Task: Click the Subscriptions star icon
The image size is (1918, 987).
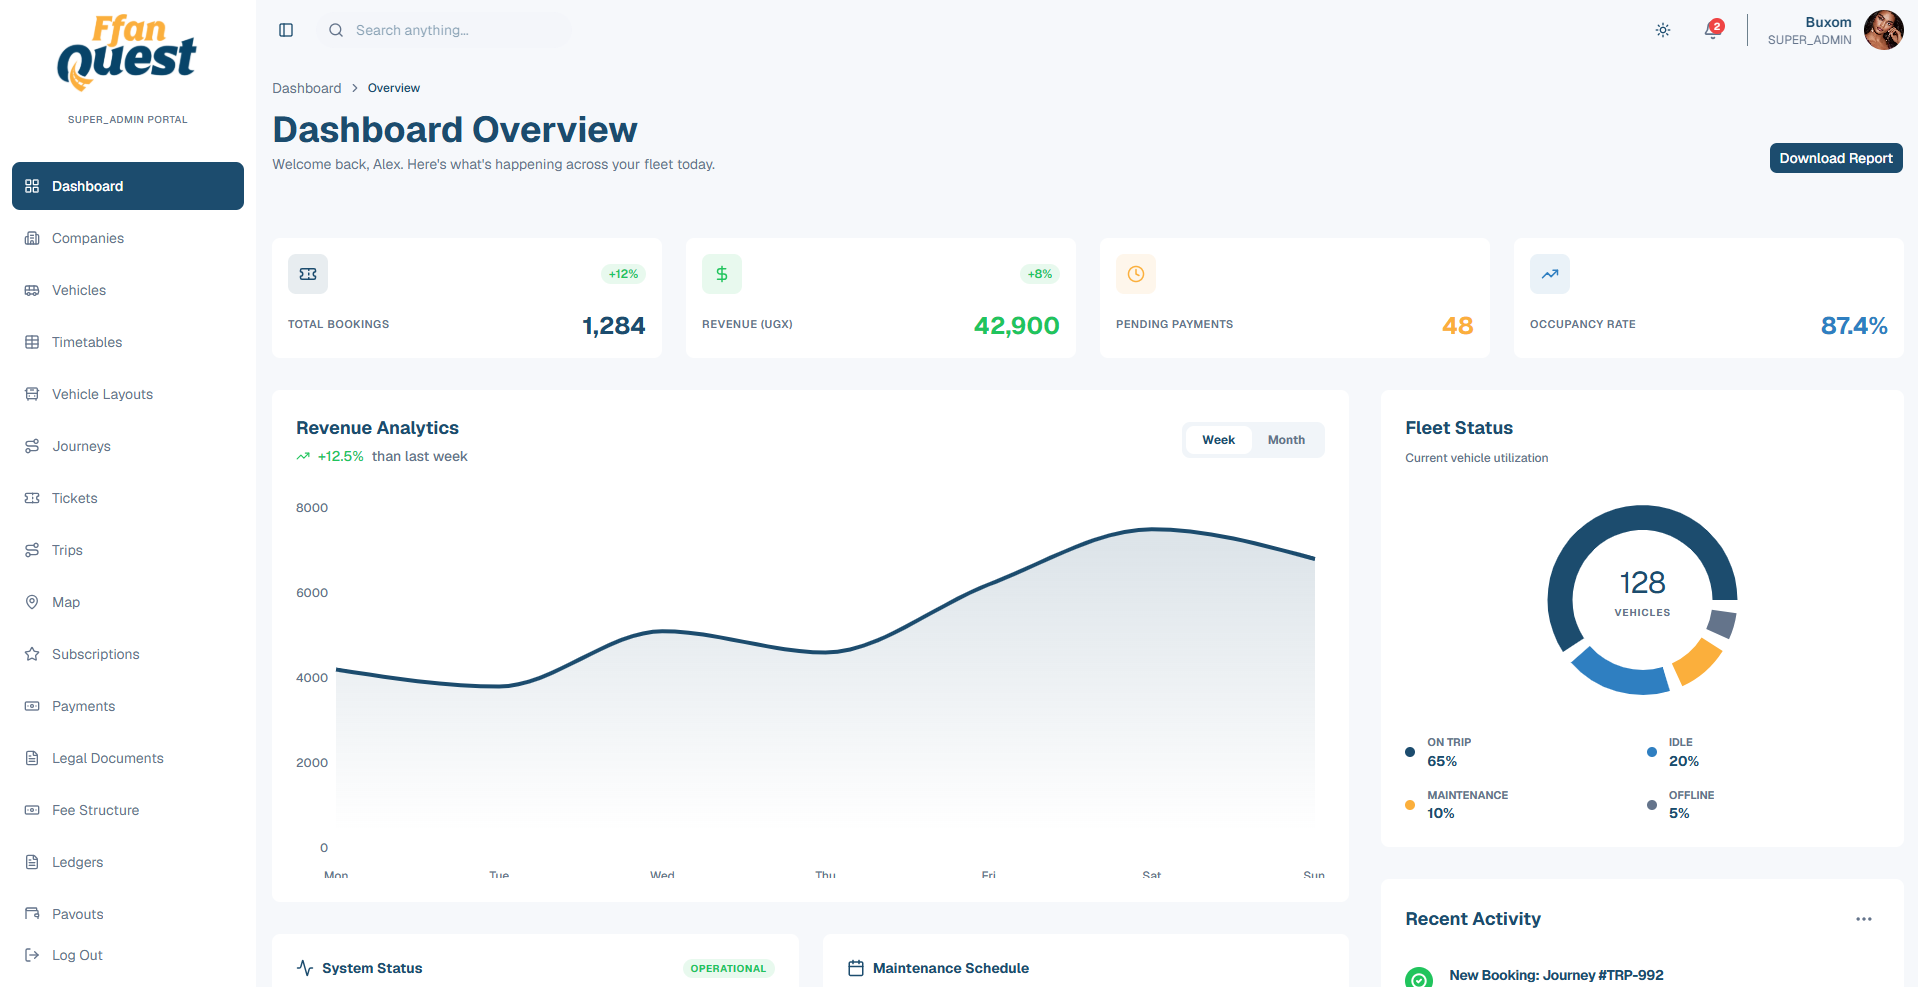Action: coord(32,654)
